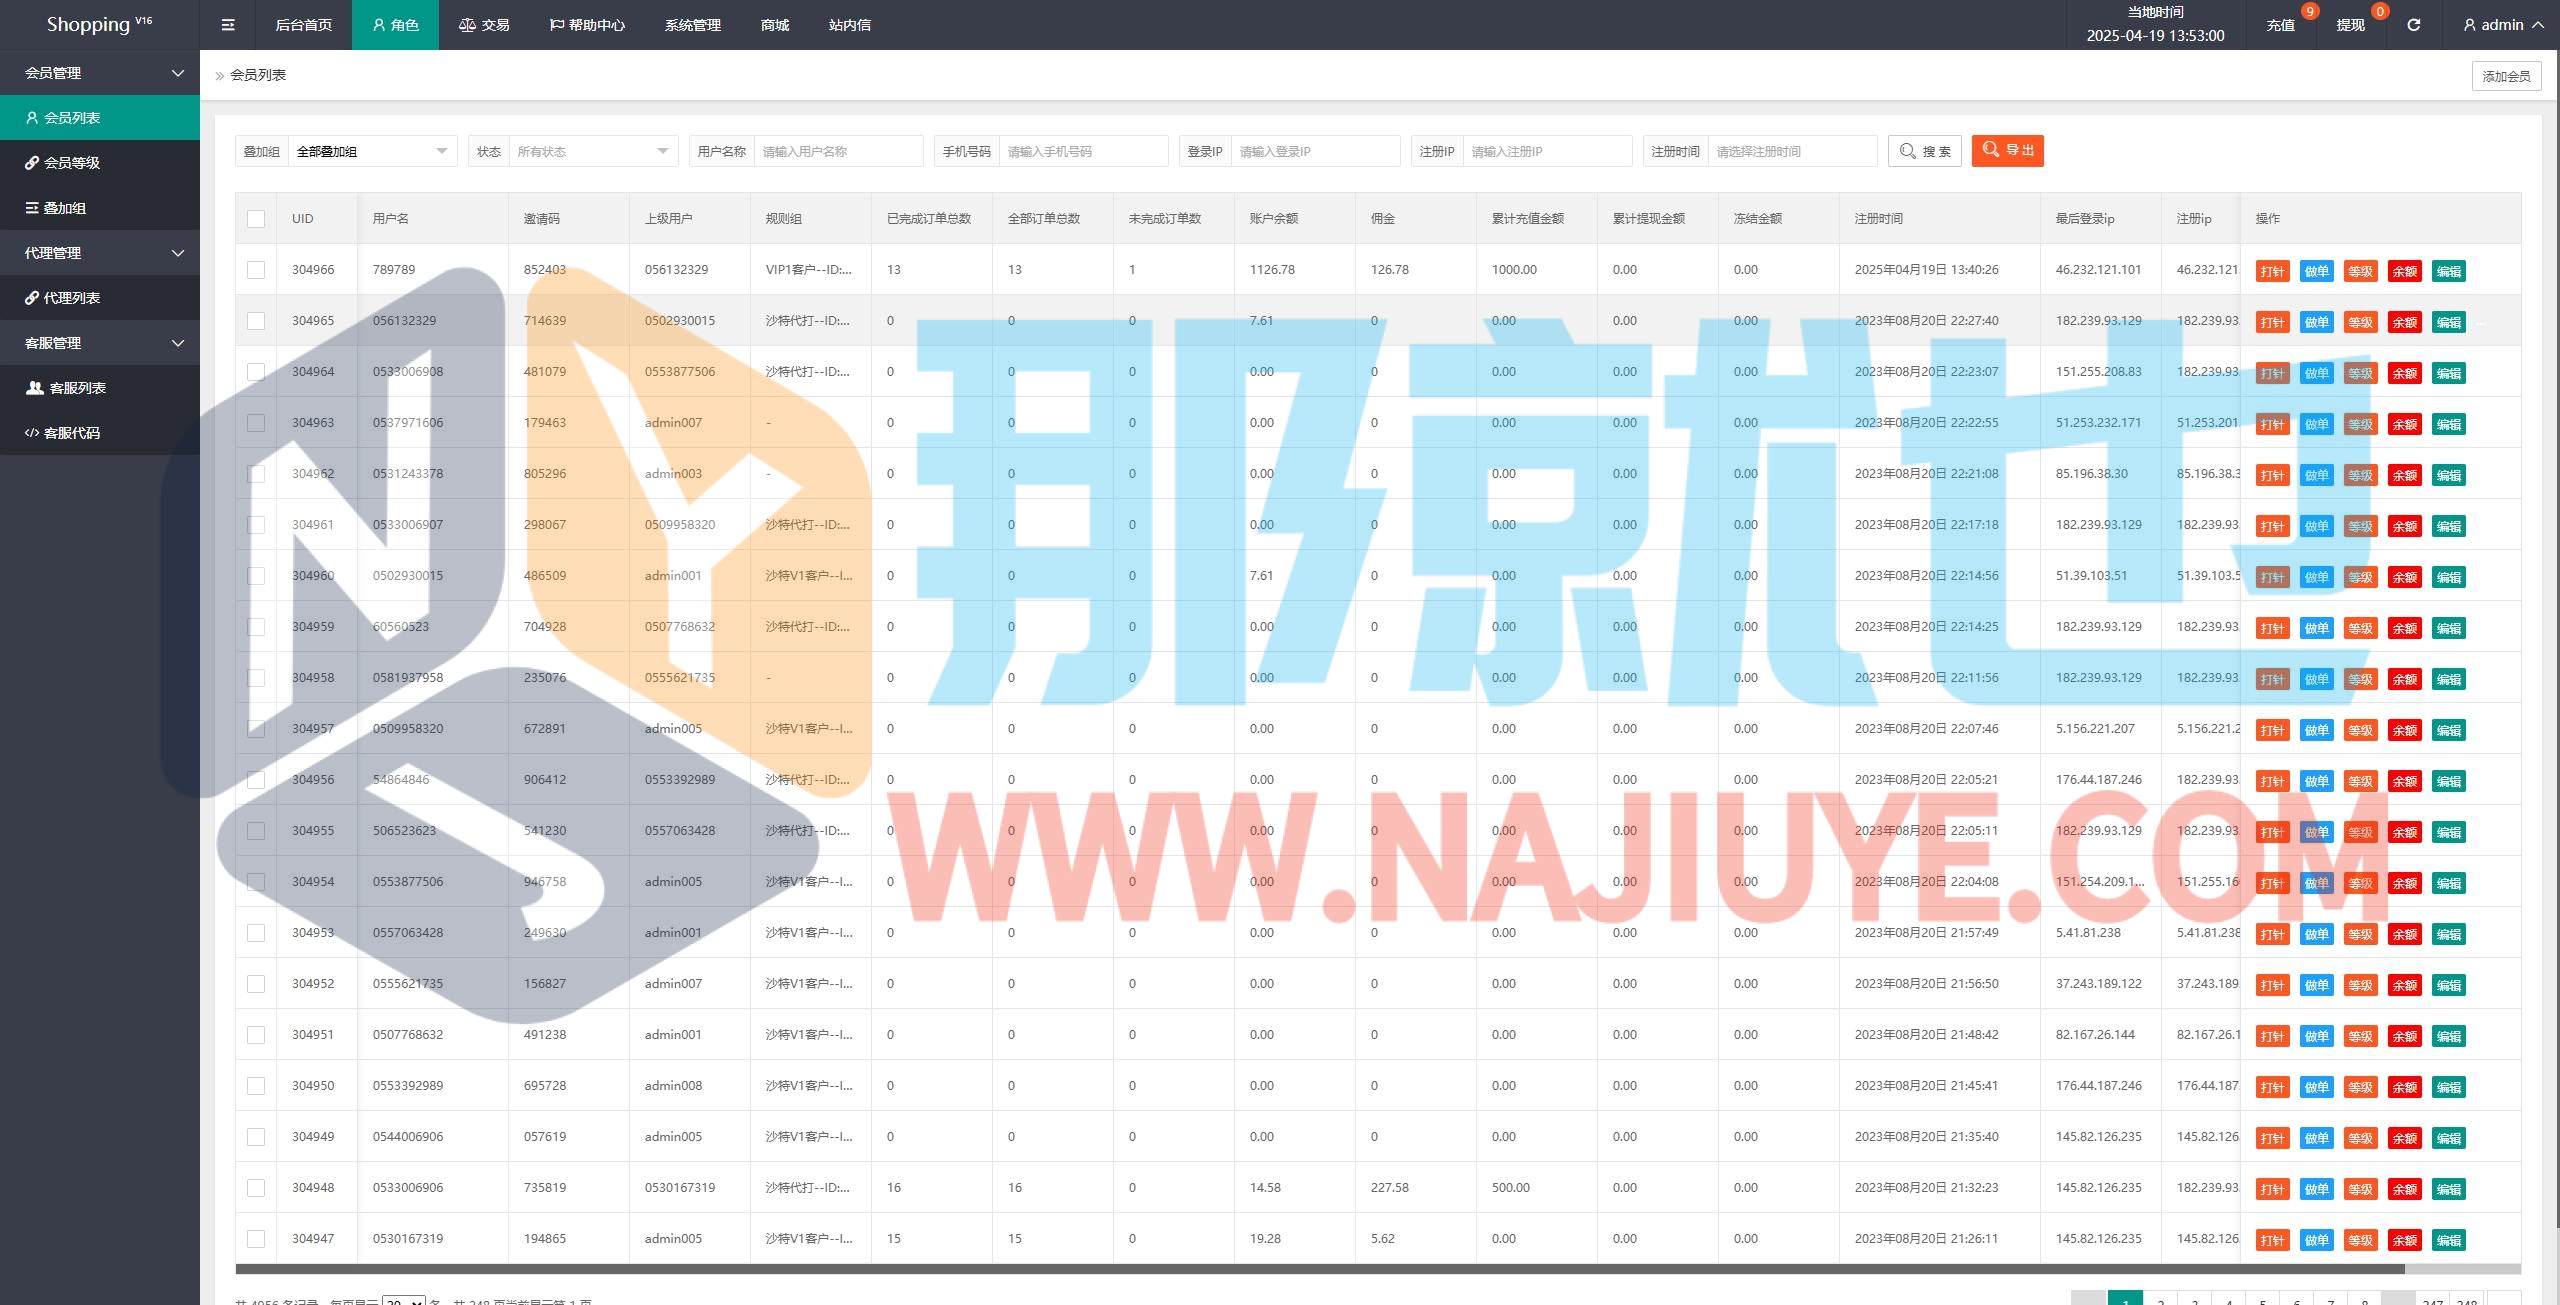Open the 交易 top navigation tab
This screenshot has width=2560, height=1305.
pyautogui.click(x=484, y=25)
